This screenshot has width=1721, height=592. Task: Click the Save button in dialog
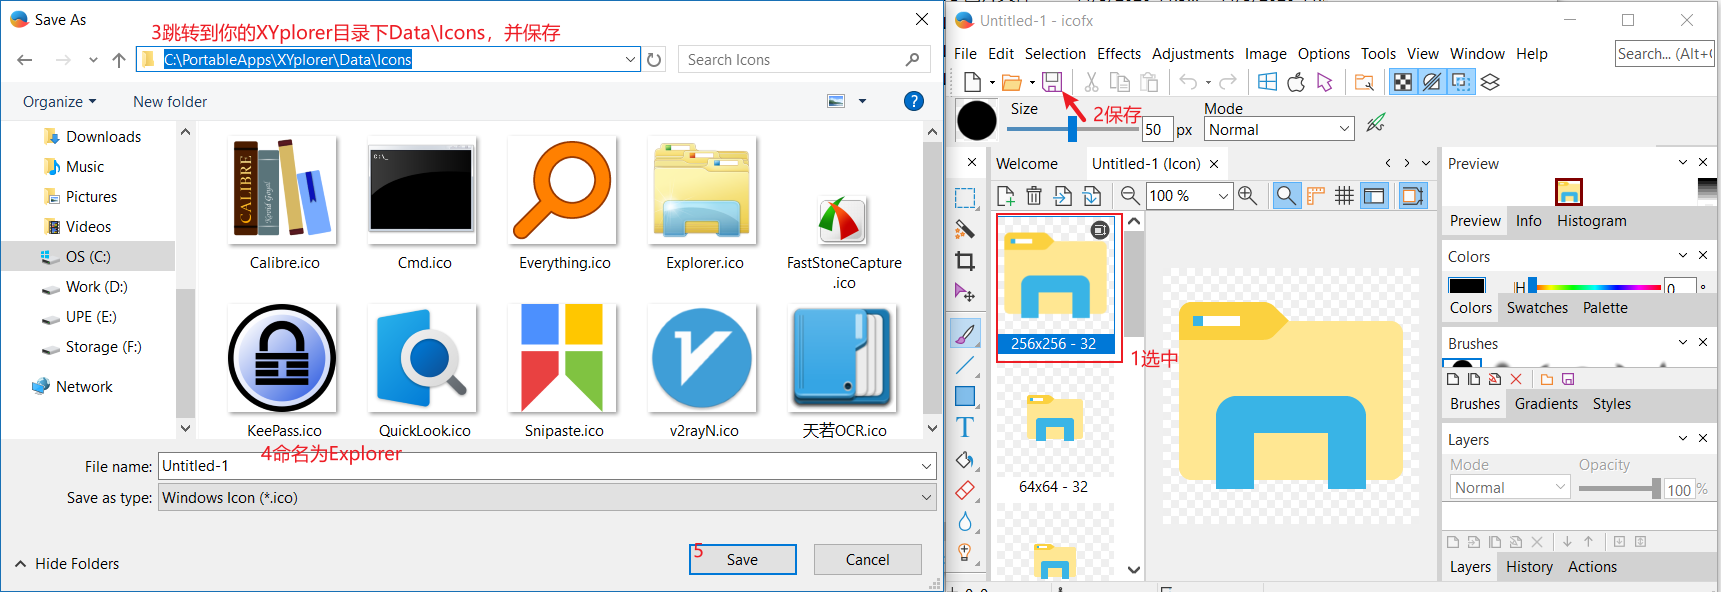pyautogui.click(x=742, y=560)
